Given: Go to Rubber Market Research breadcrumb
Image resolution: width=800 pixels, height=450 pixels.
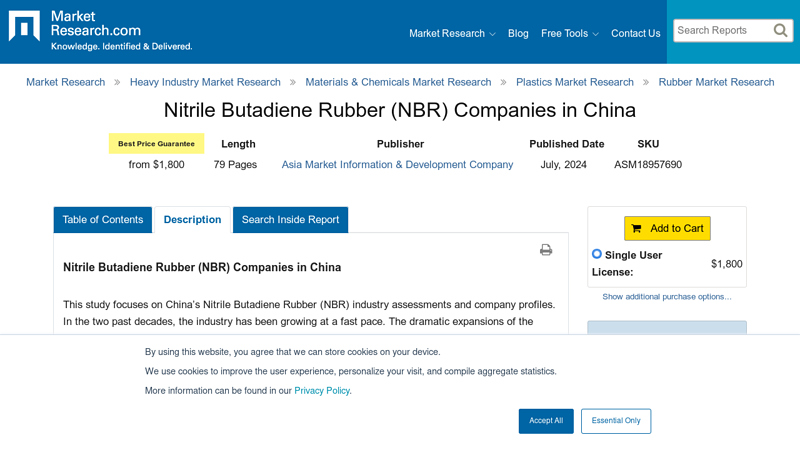Looking at the screenshot, I should pos(716,82).
